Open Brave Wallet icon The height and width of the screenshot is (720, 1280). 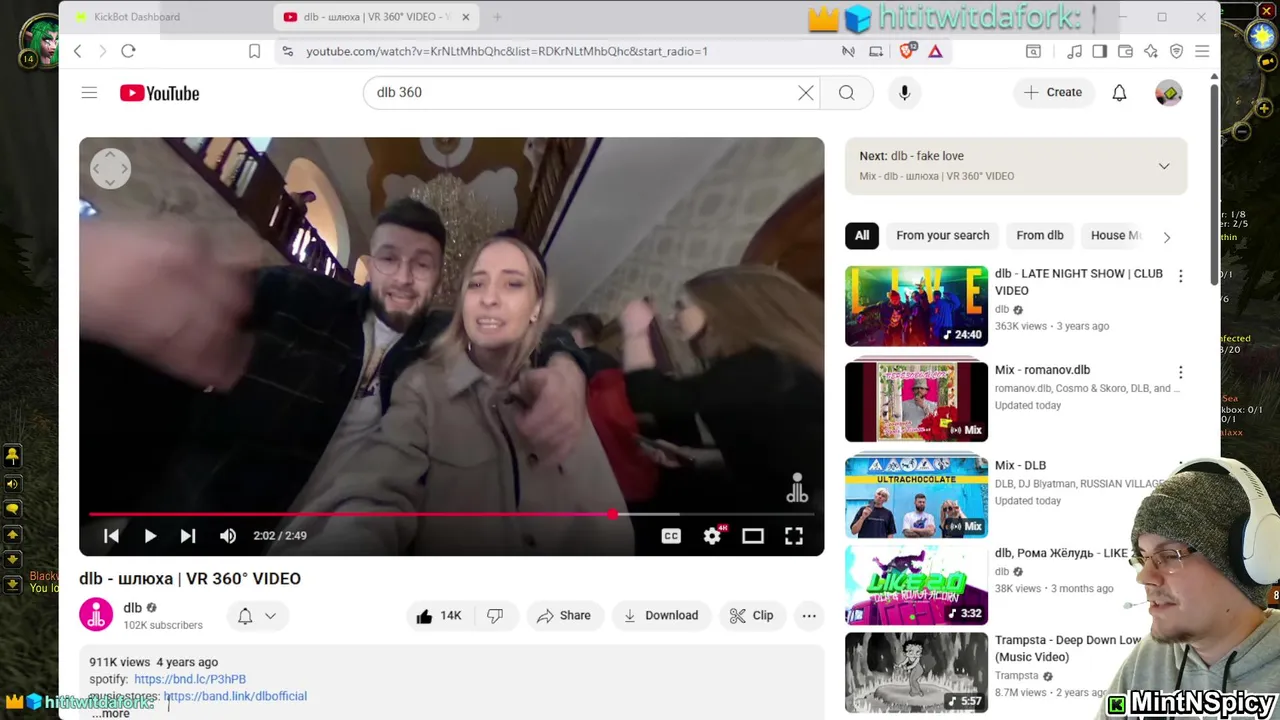pyautogui.click(x=1125, y=51)
